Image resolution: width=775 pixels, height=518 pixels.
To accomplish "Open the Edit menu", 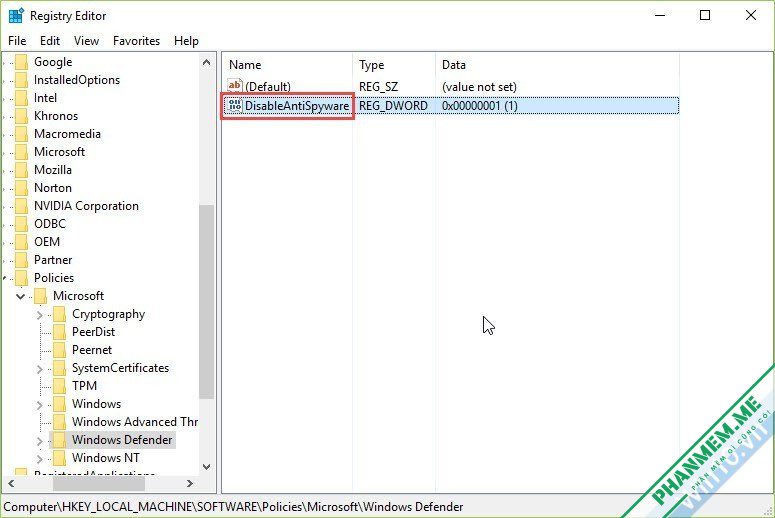I will [x=50, y=41].
